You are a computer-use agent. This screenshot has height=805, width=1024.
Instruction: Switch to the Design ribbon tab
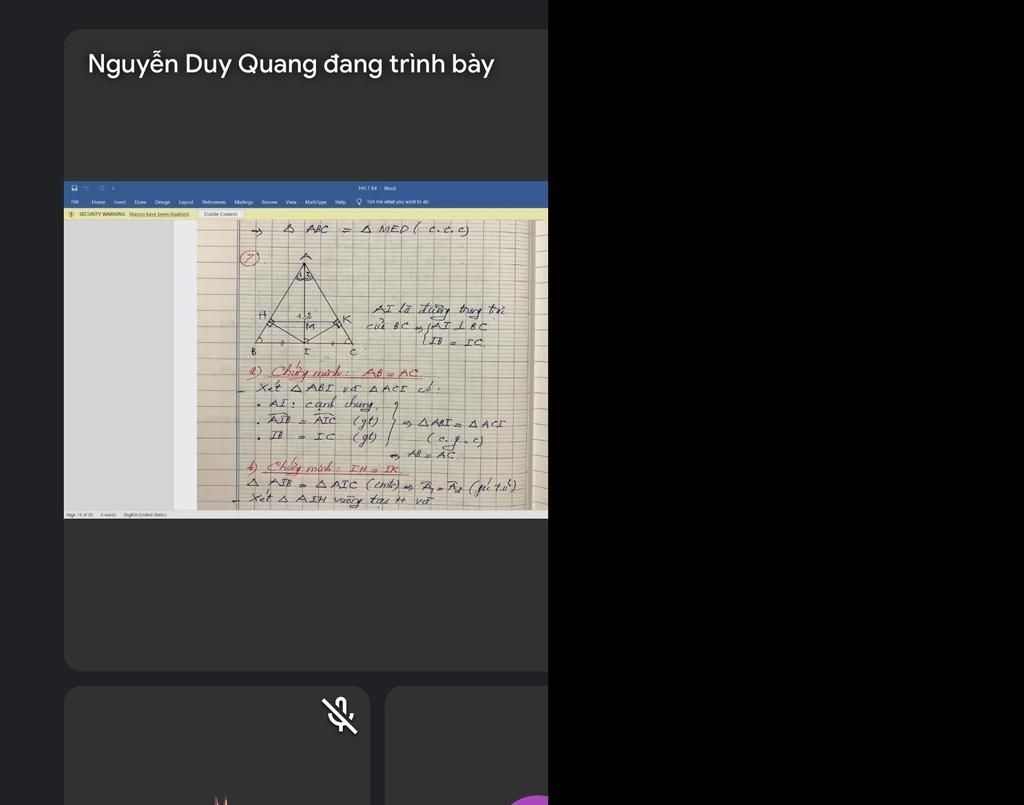pos(163,202)
